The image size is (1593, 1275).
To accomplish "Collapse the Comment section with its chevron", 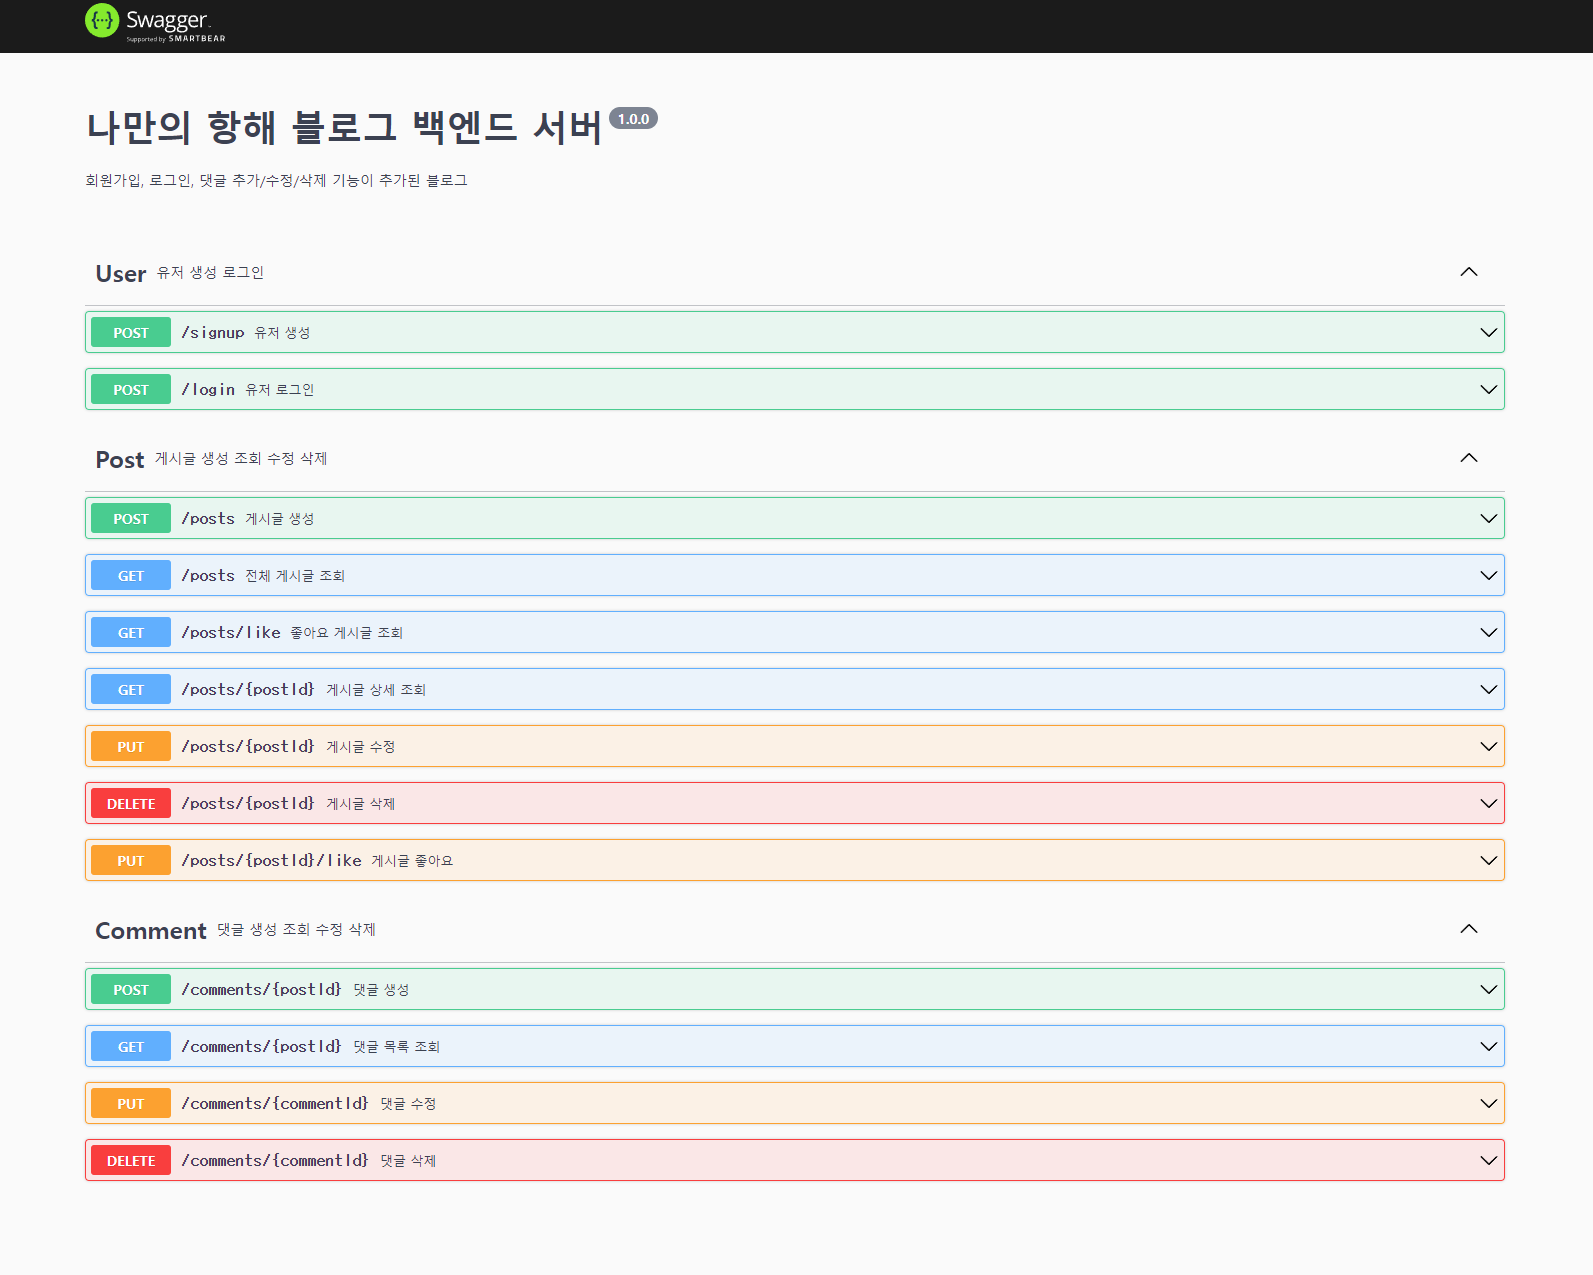I will [1468, 929].
